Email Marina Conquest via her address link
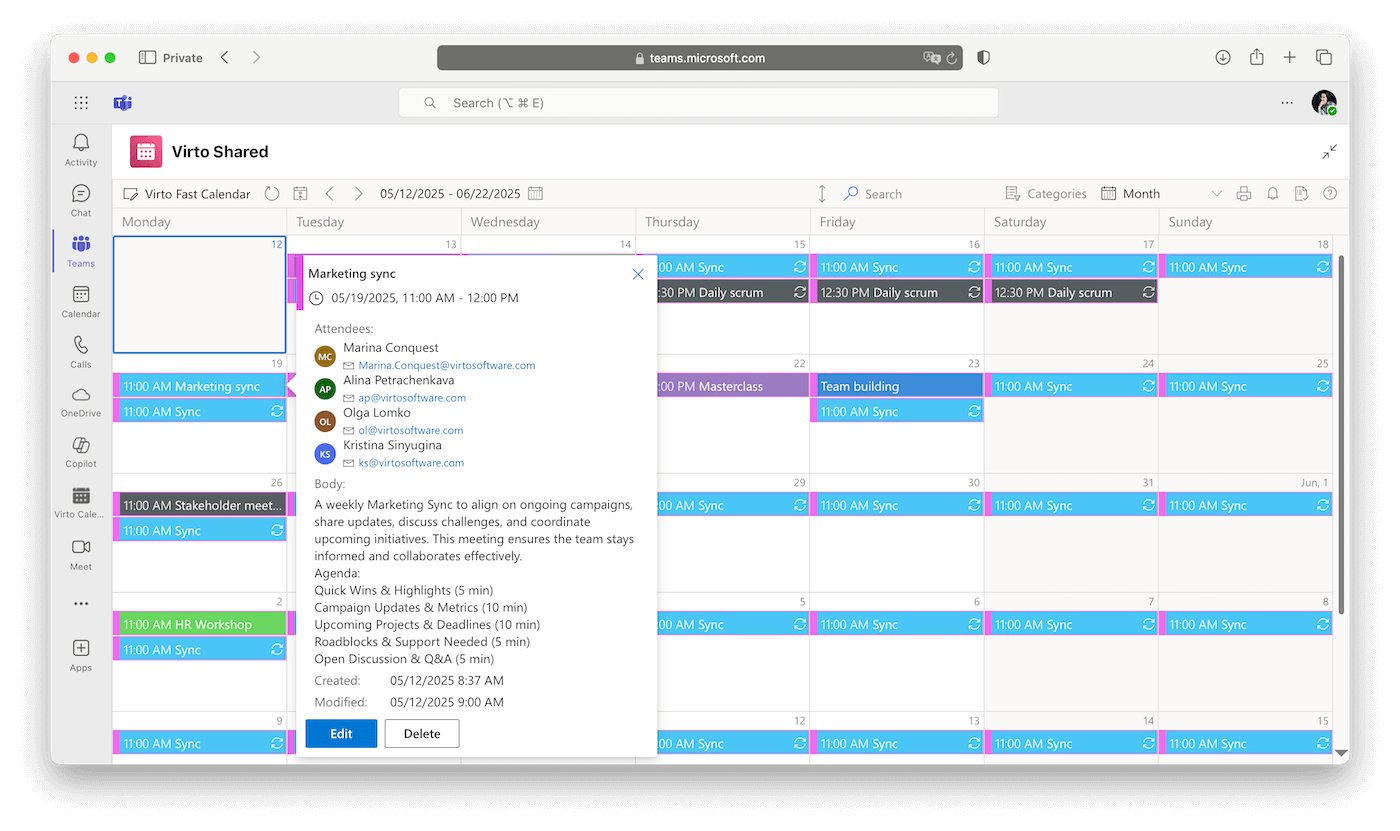The width and height of the screenshot is (1400, 831). (x=446, y=365)
